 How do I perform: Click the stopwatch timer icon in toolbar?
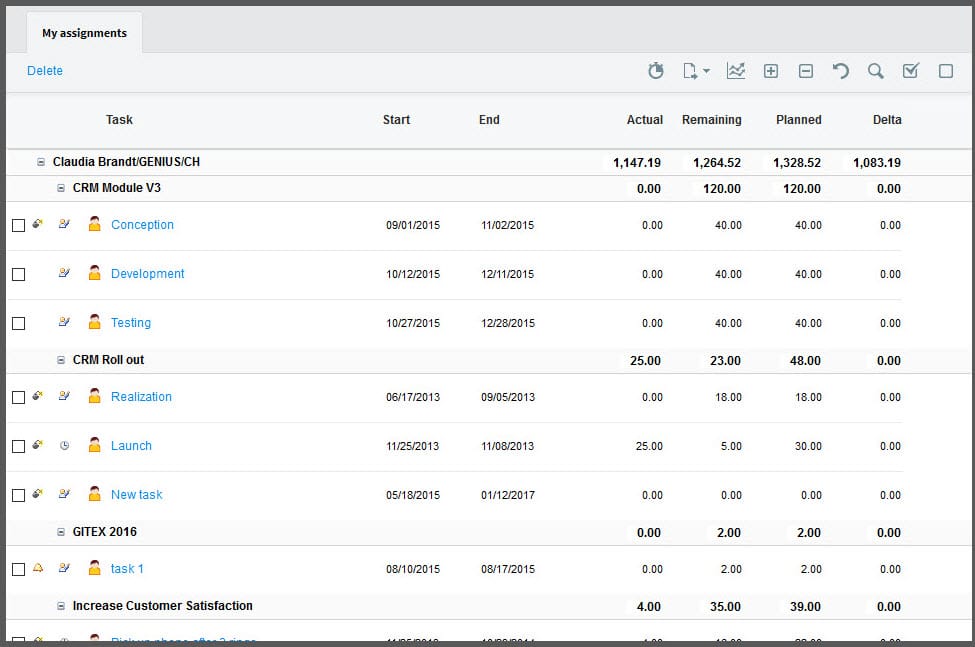coord(656,71)
